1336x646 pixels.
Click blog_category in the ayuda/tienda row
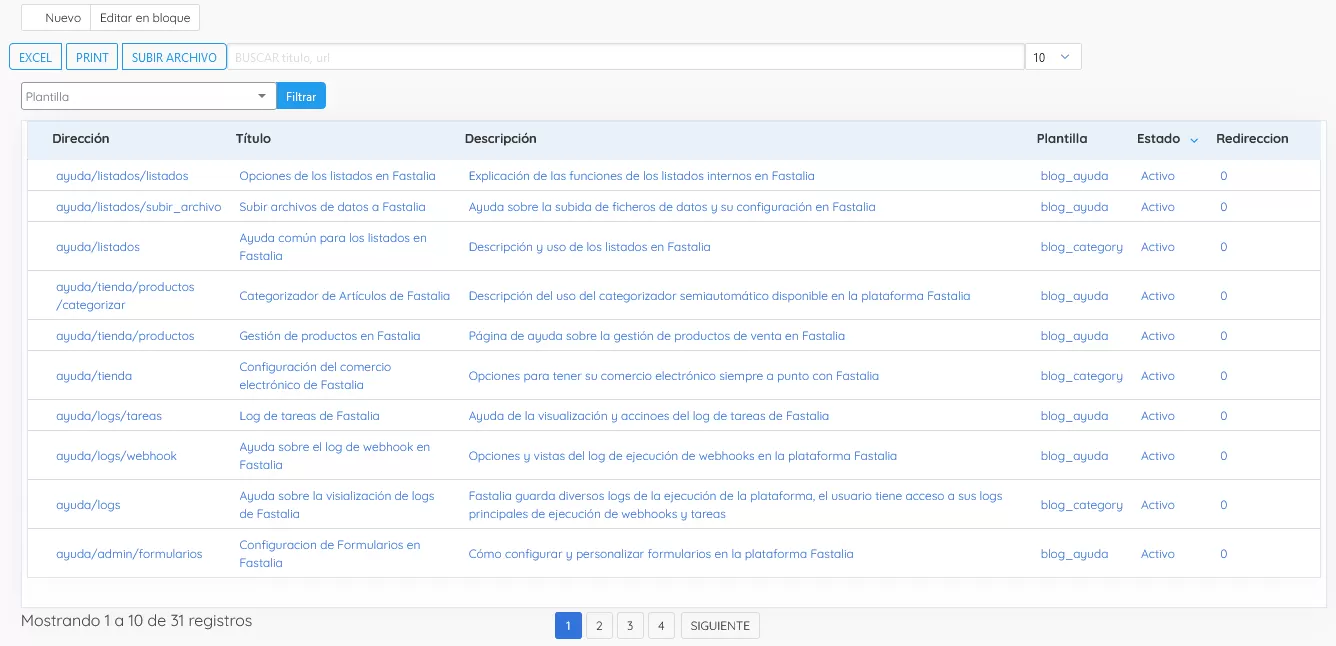(x=1081, y=376)
